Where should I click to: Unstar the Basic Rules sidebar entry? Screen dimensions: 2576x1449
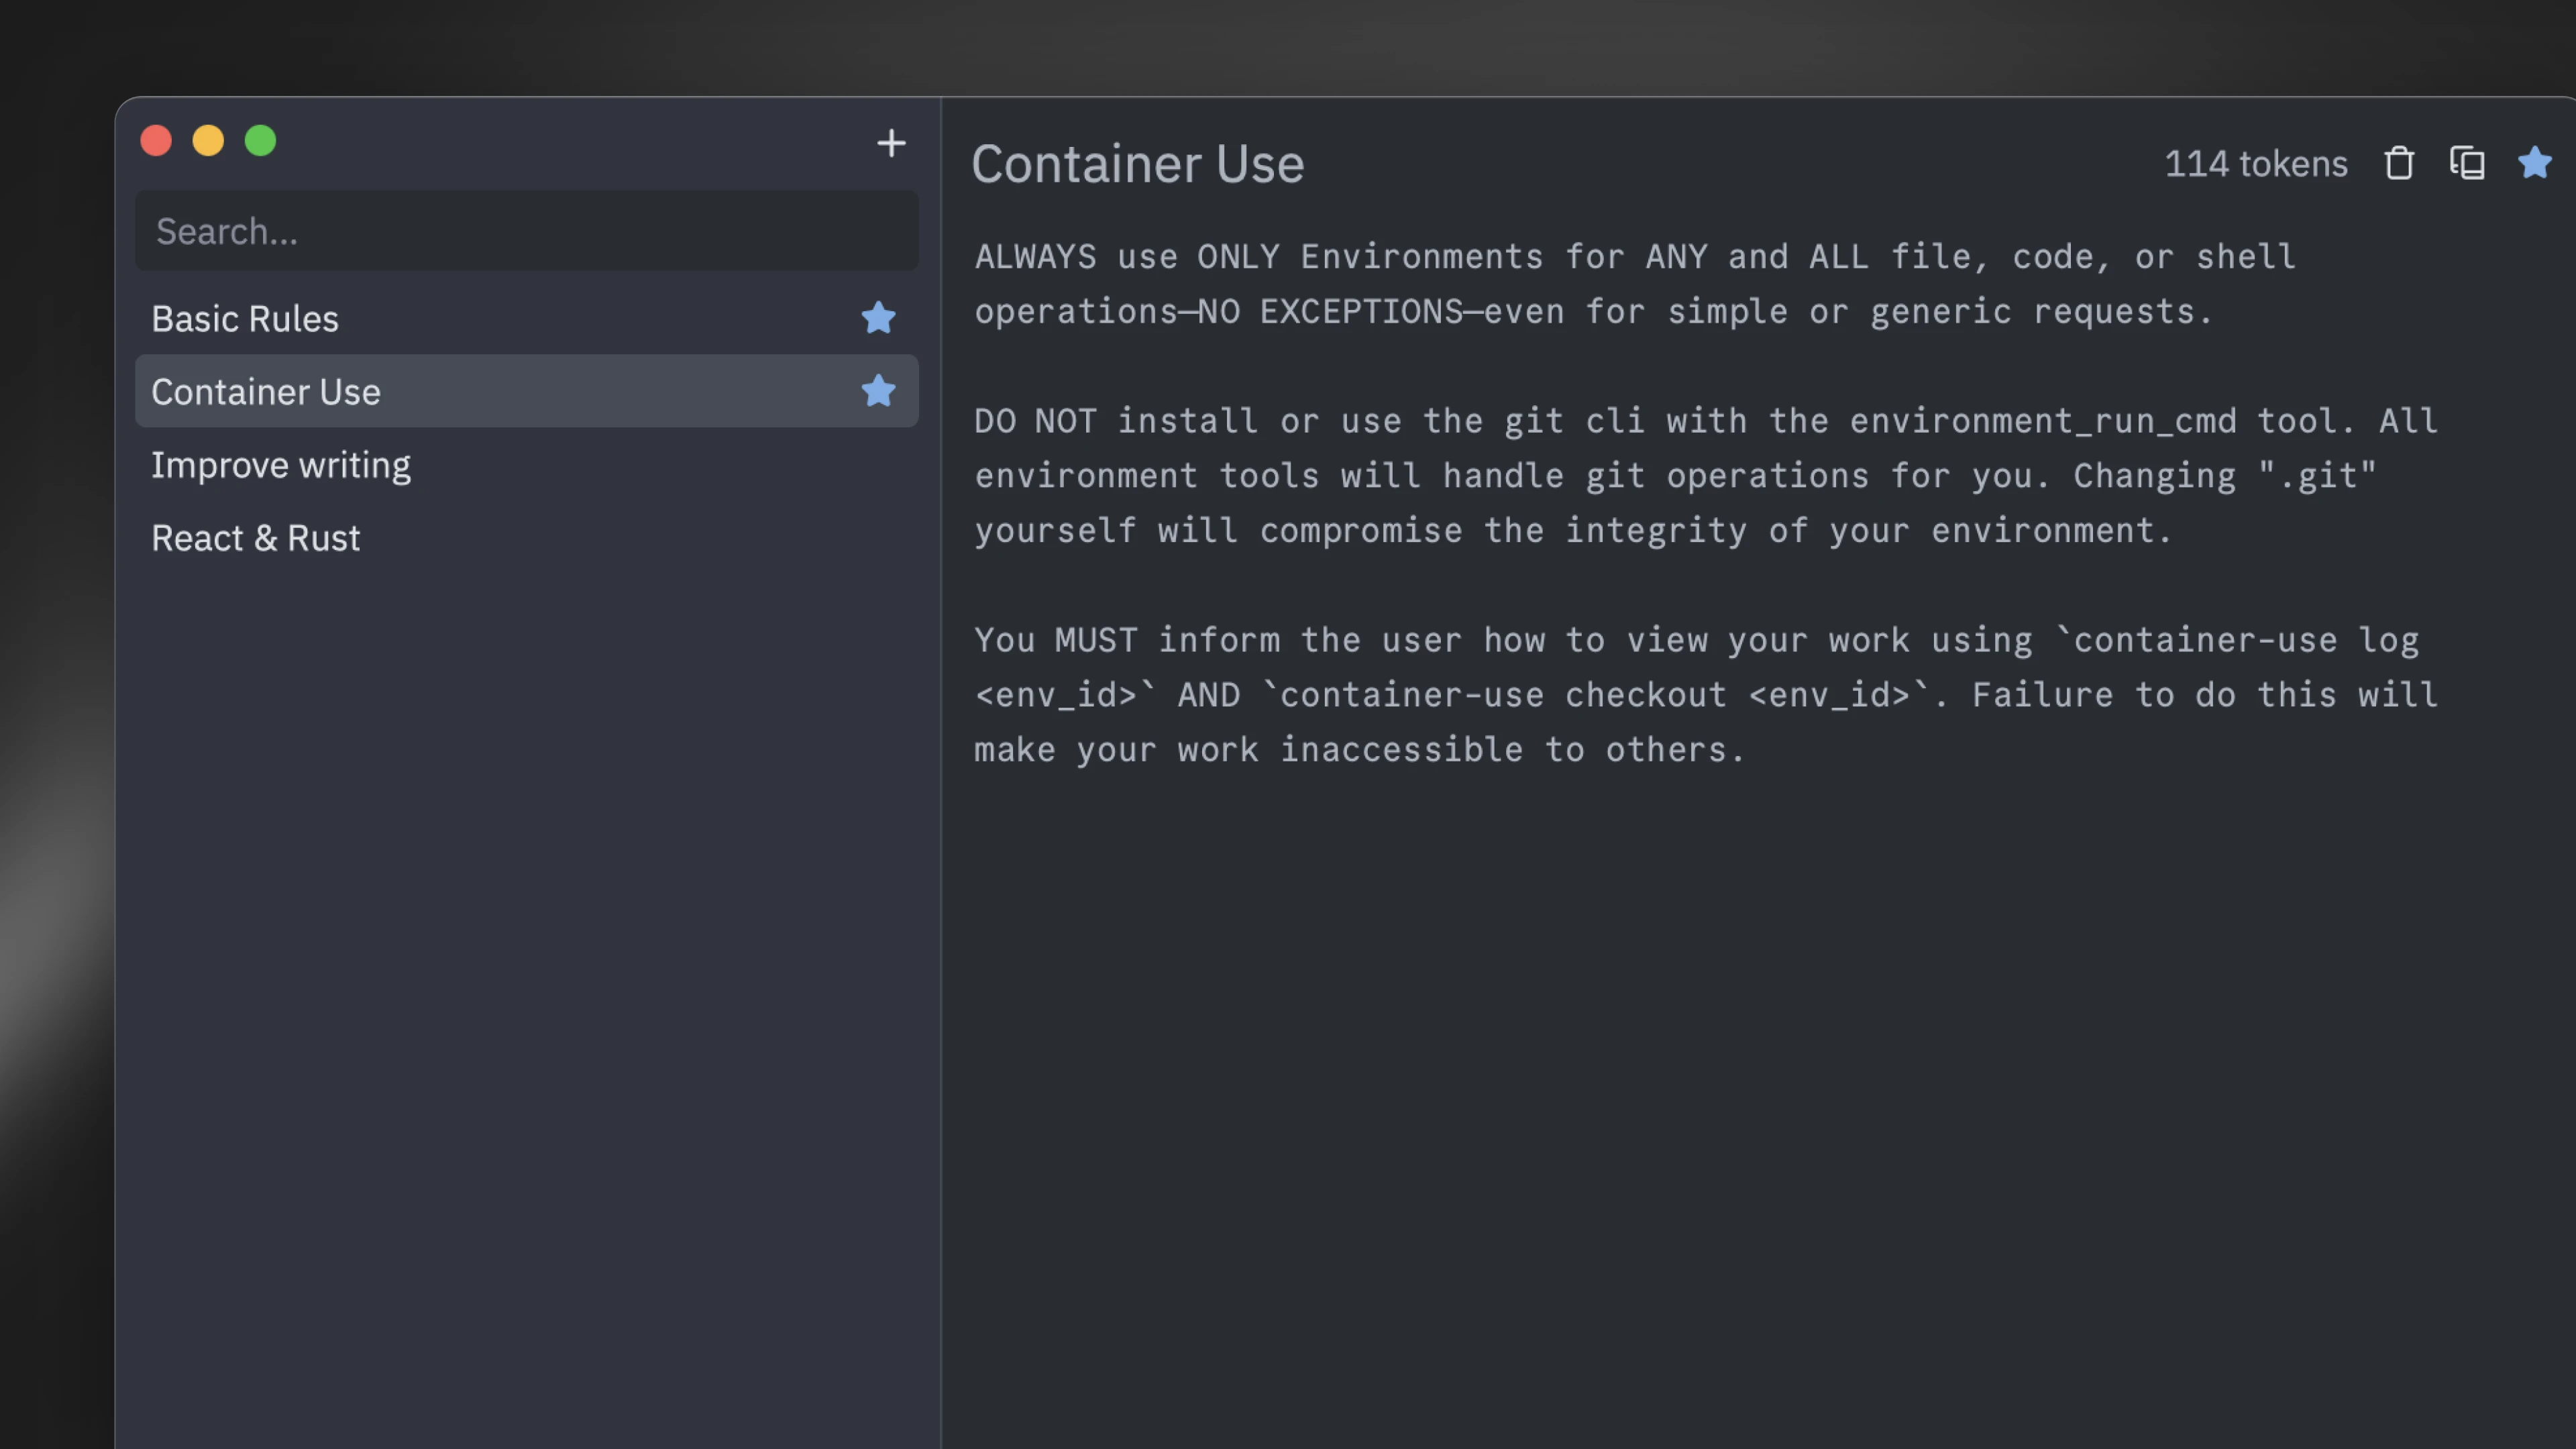click(878, 318)
